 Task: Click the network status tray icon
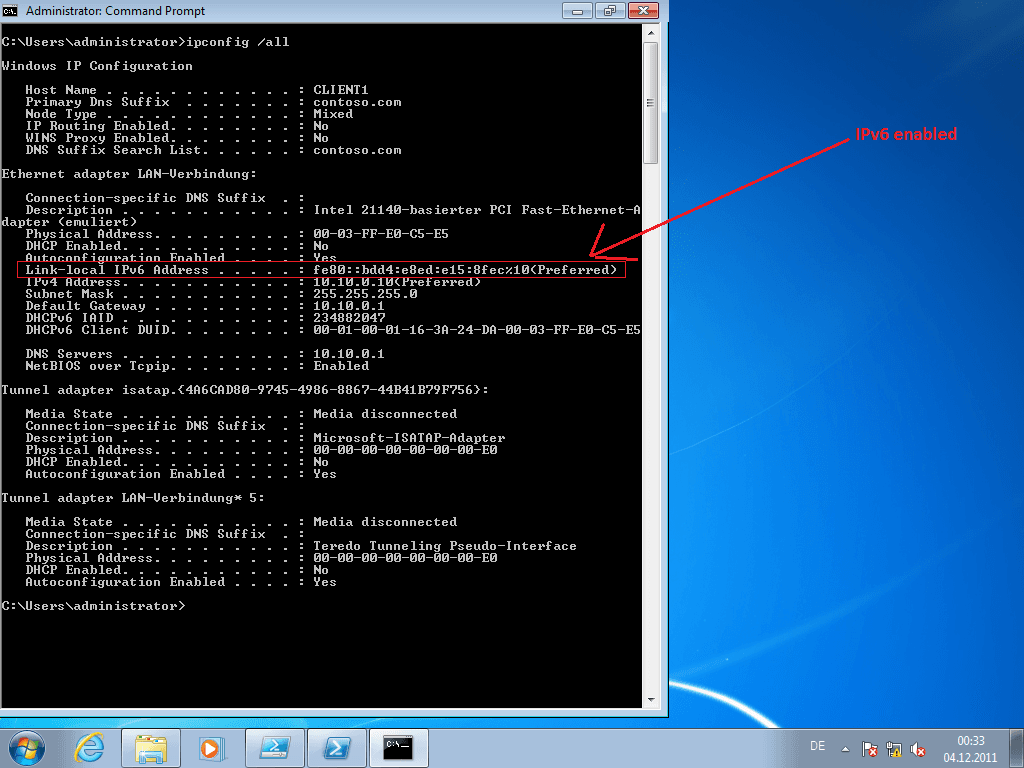(x=894, y=748)
